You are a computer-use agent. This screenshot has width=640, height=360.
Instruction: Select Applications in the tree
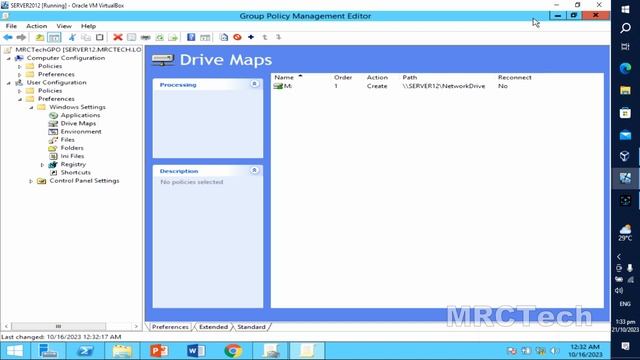point(80,115)
